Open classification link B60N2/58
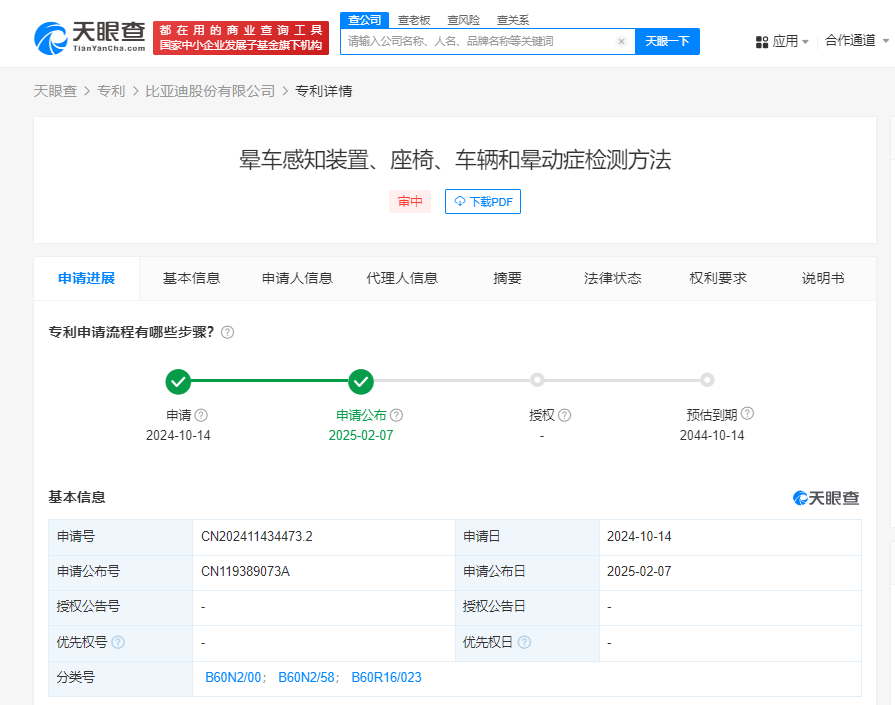Screen dimensions: 895x705 [308, 678]
